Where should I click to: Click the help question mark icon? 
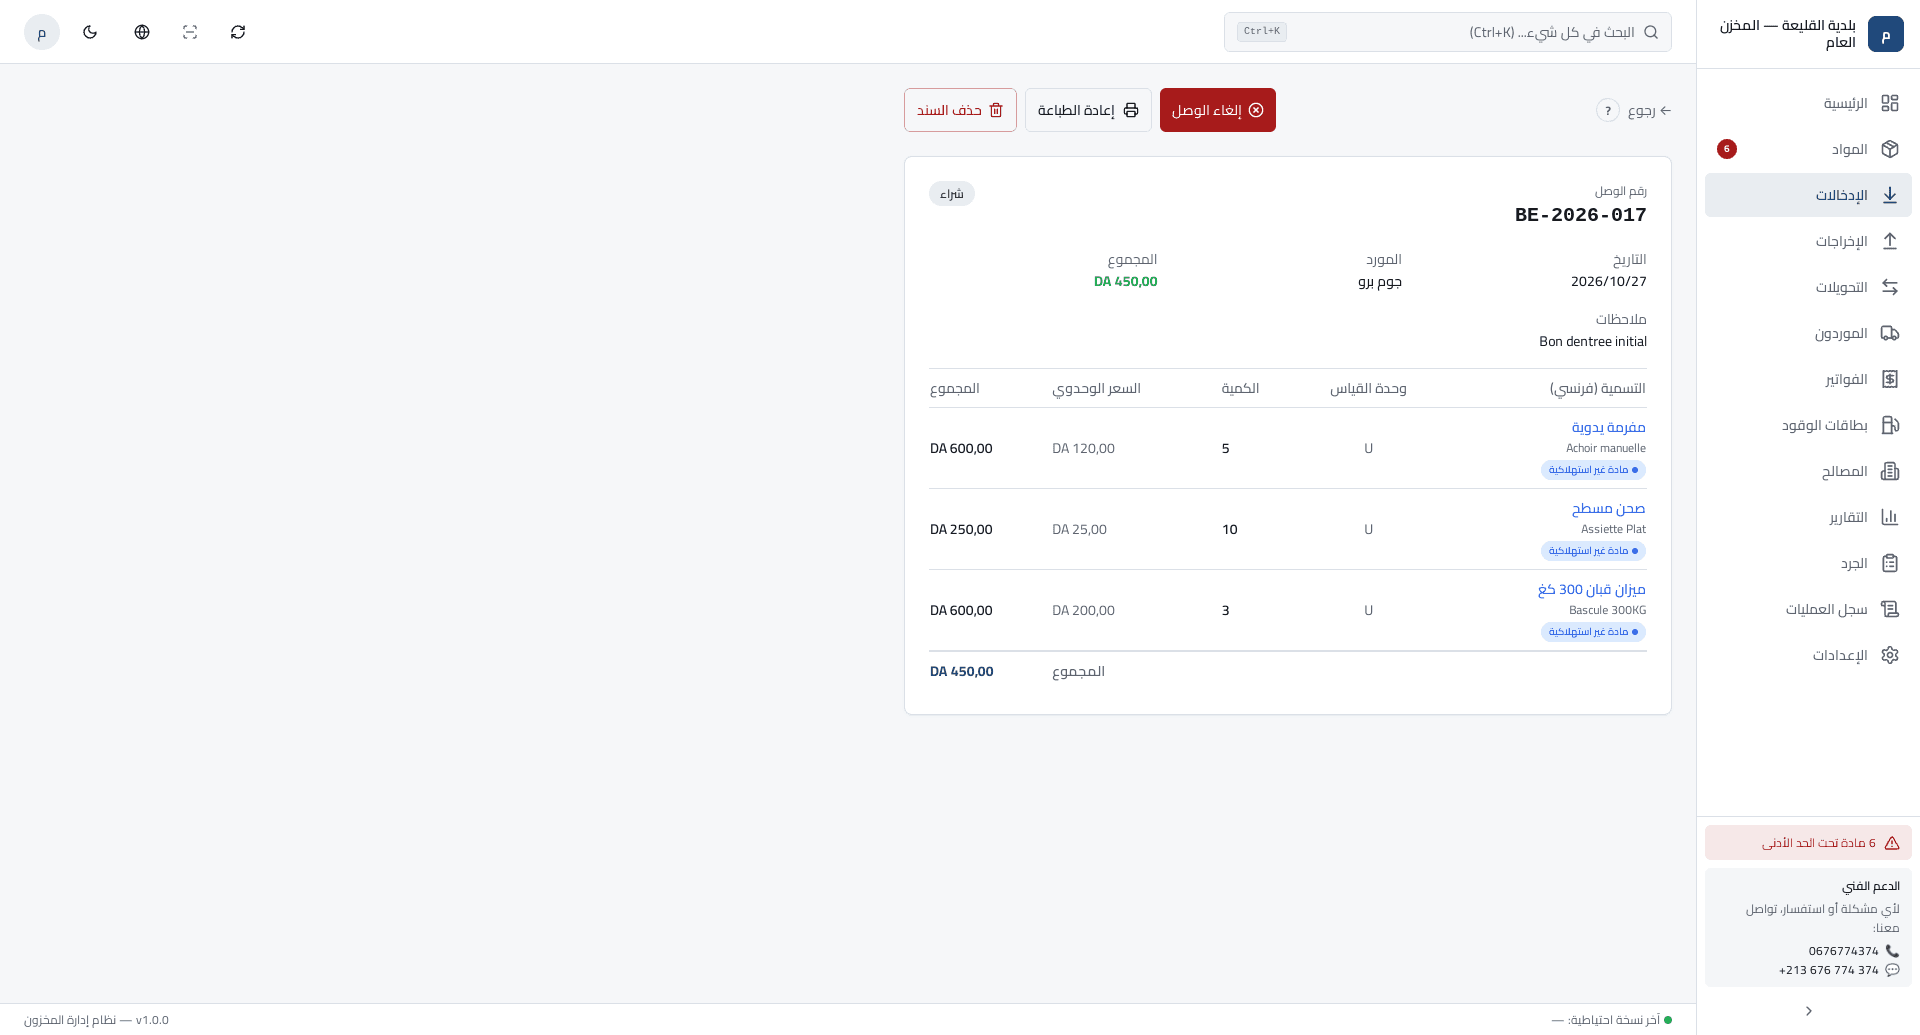1607,110
